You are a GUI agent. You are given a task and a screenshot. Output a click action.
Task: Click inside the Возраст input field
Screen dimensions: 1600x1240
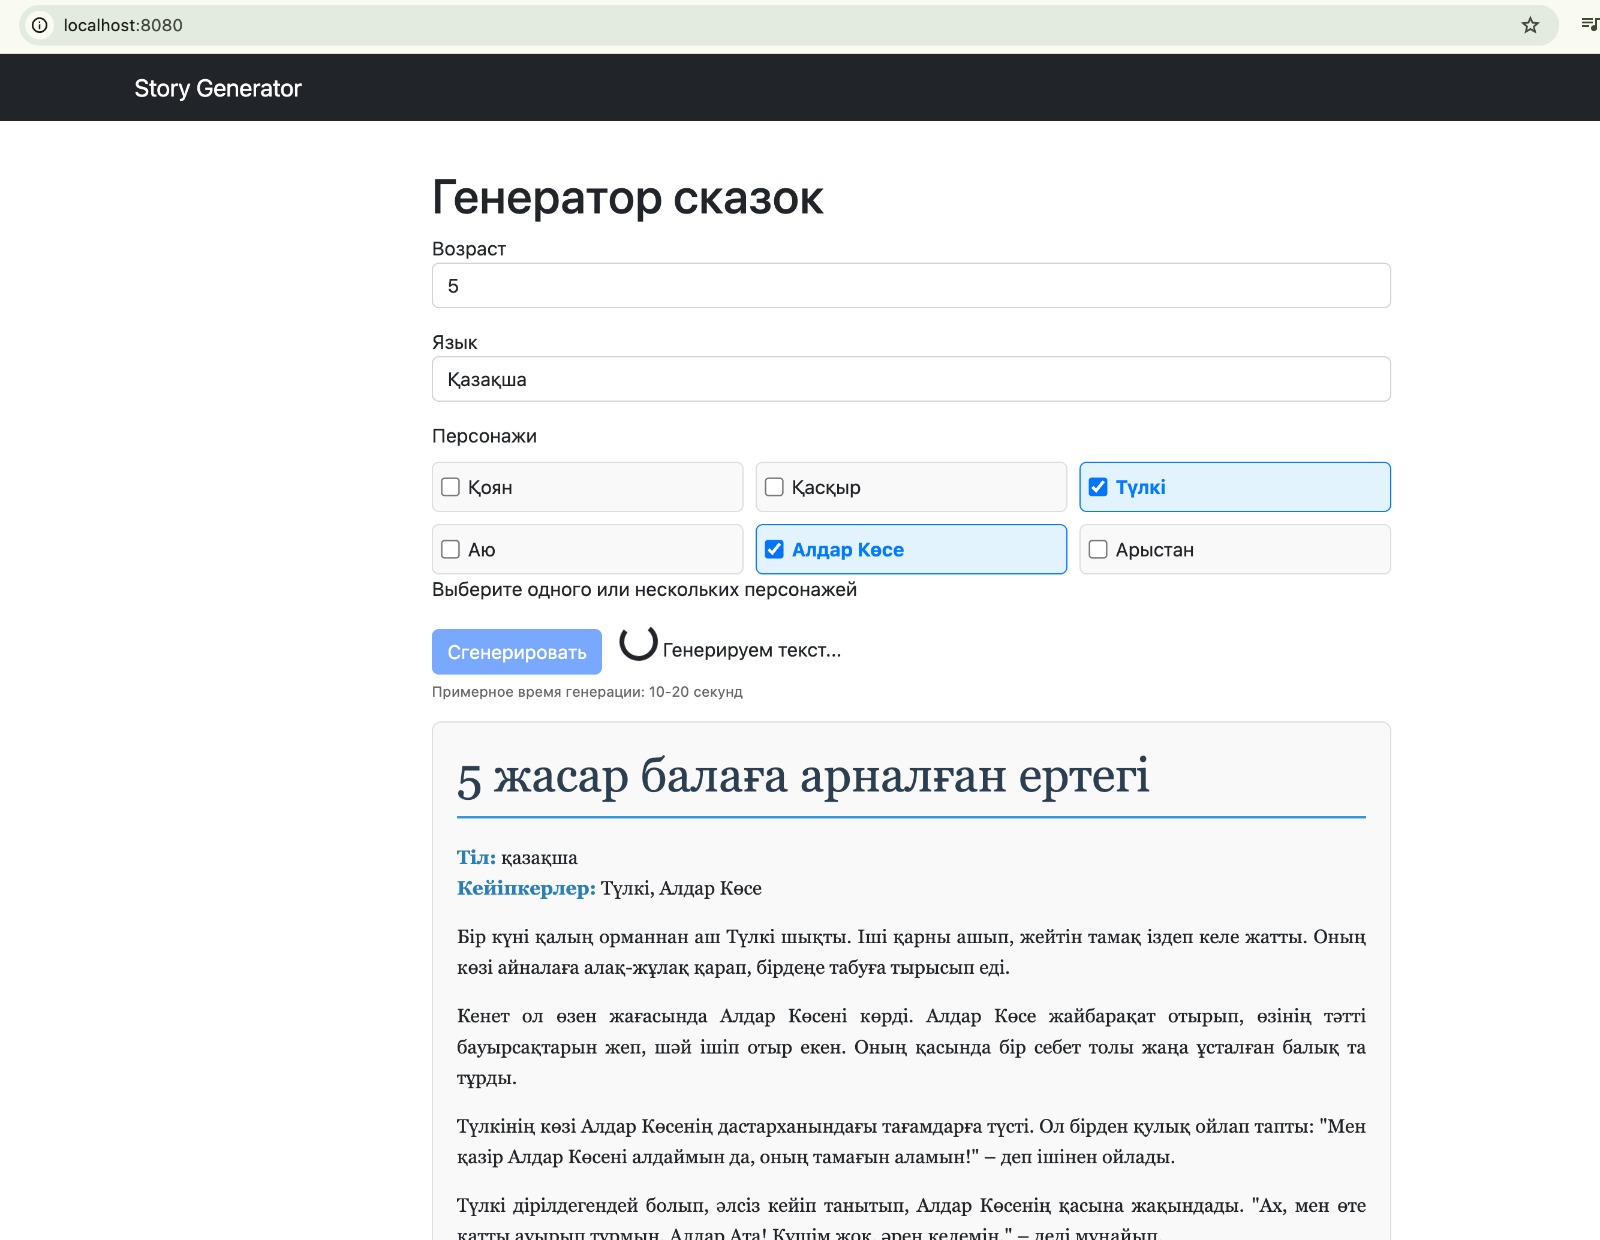point(910,285)
